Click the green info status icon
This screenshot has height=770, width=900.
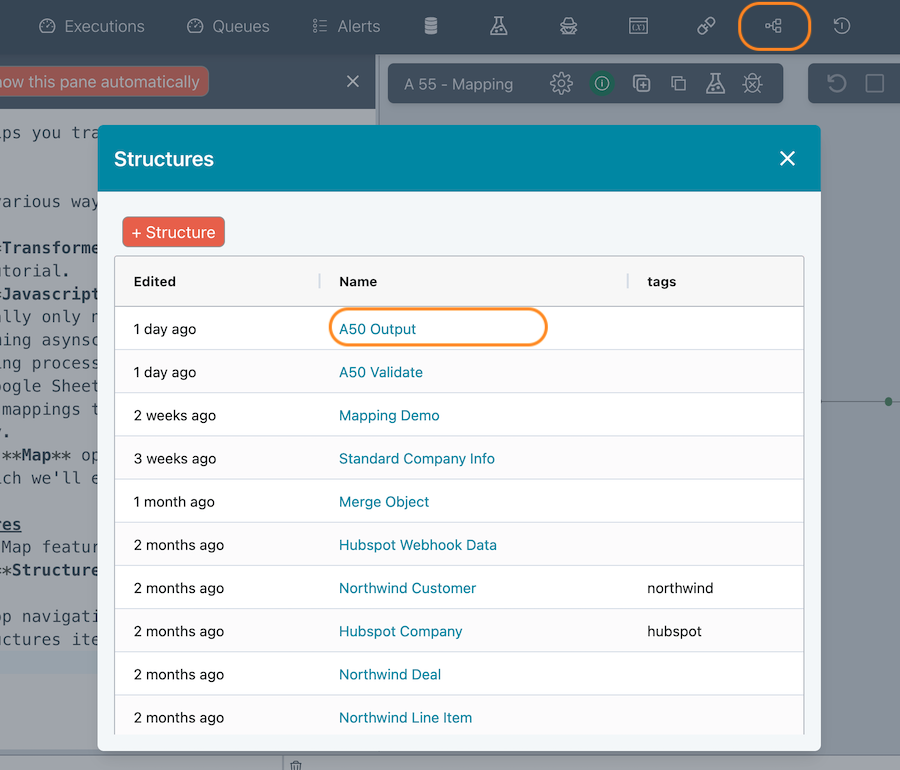(x=602, y=84)
